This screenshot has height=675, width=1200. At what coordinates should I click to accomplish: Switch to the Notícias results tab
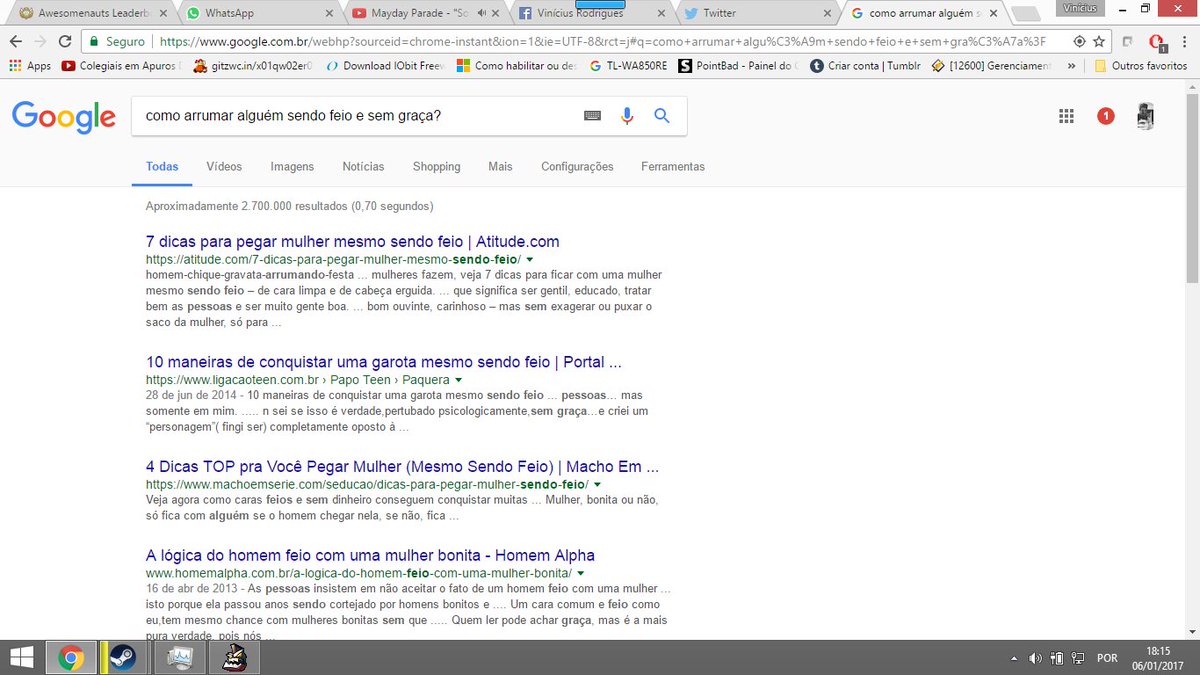363,167
